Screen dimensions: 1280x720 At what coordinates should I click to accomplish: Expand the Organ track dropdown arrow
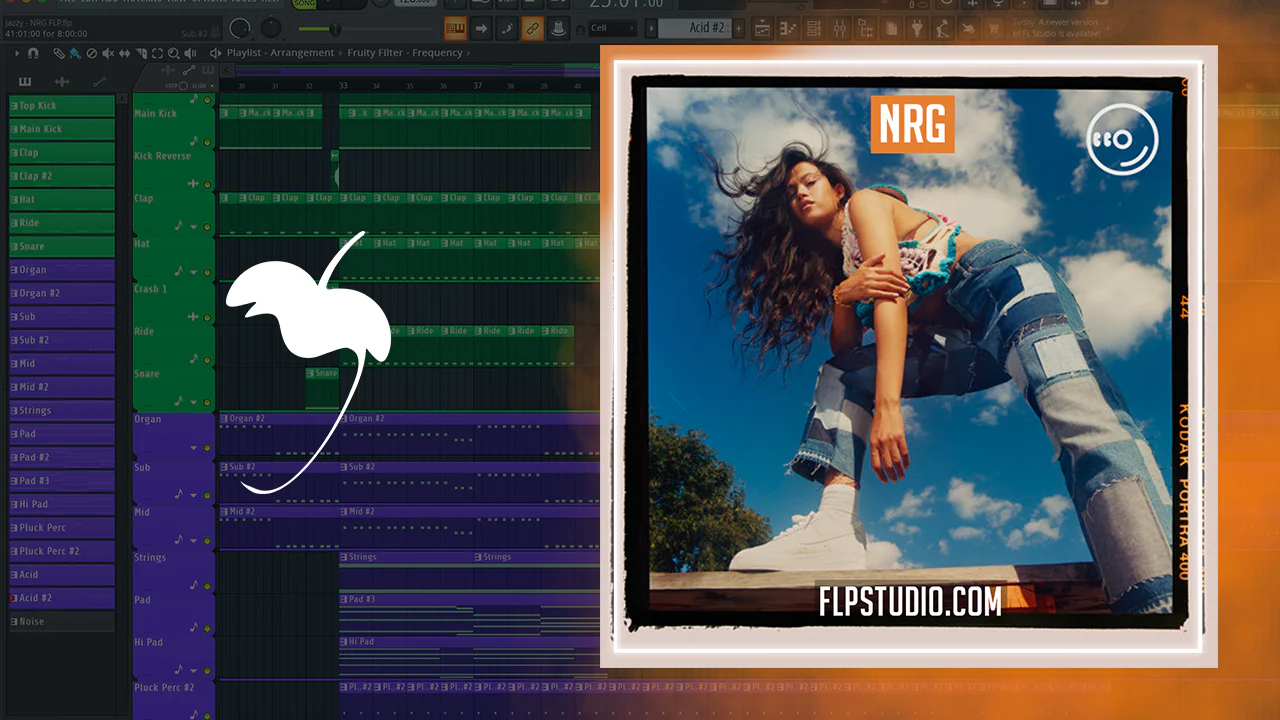193,448
